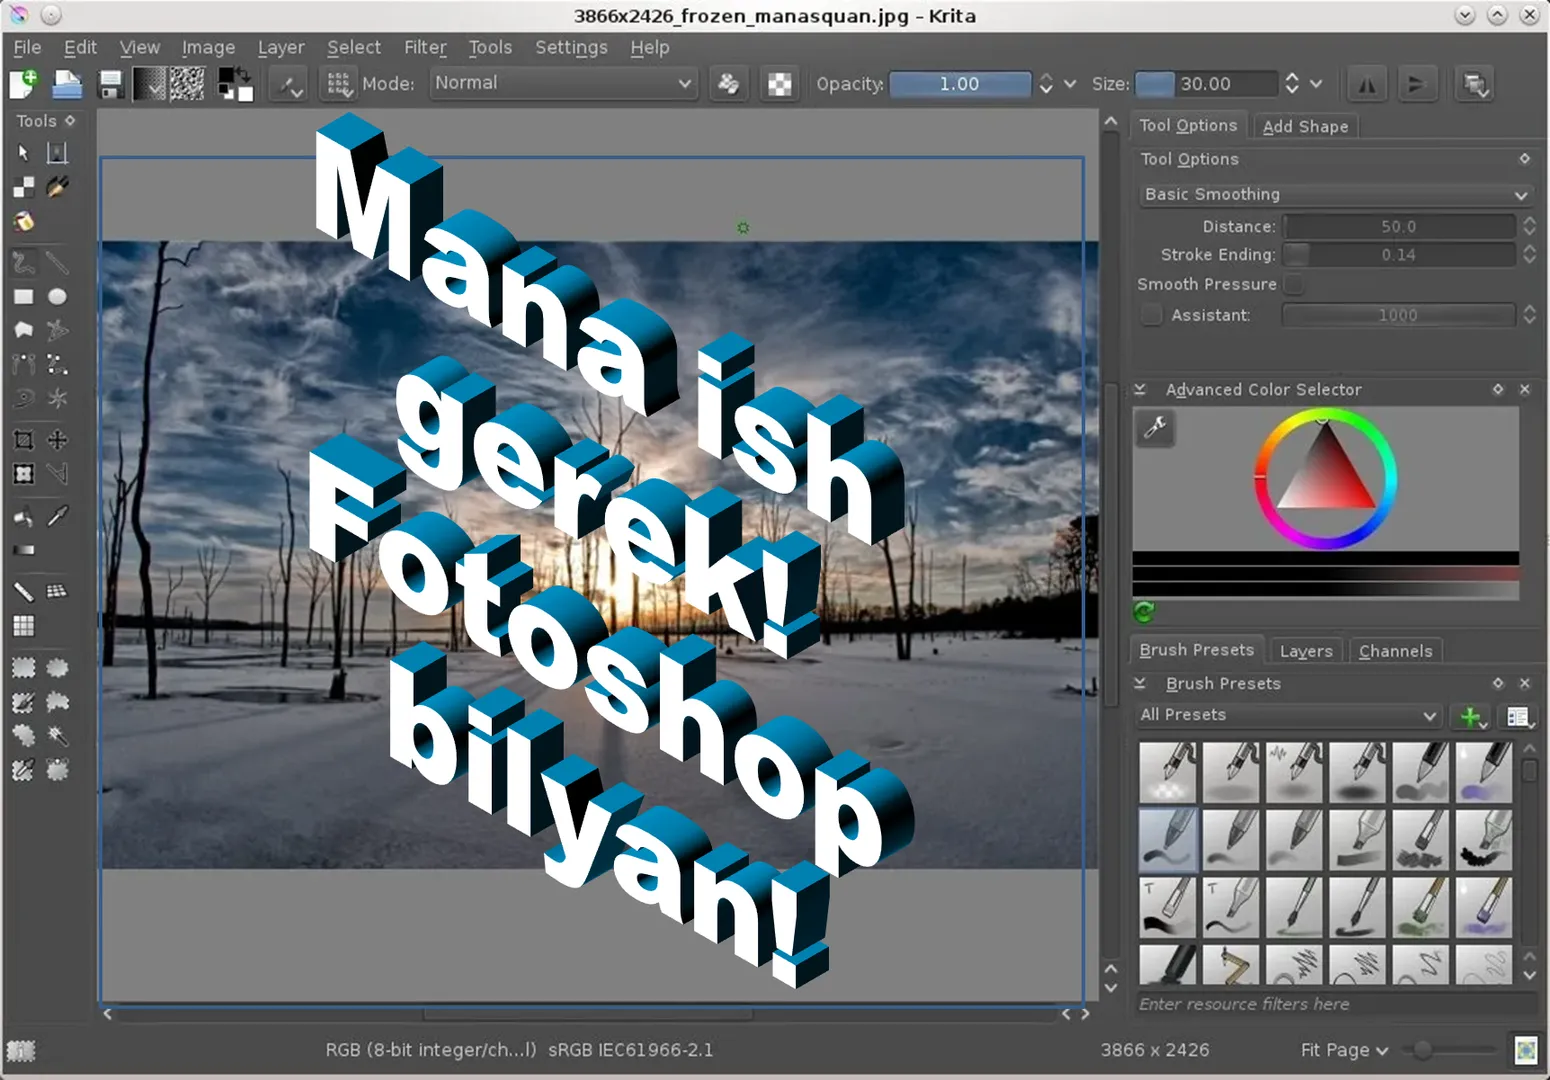Image resolution: width=1550 pixels, height=1080 pixels.
Task: Select the Crop tool
Action: coord(23,440)
